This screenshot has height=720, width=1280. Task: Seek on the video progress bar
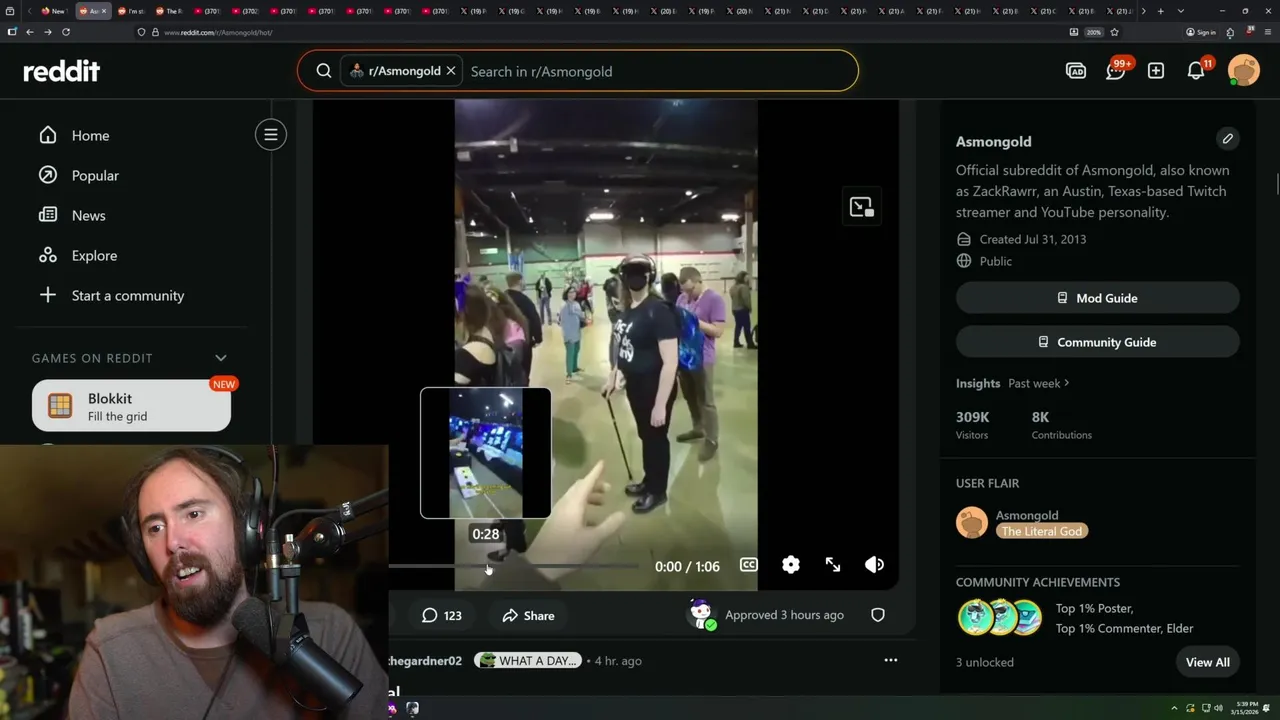[x=514, y=566]
